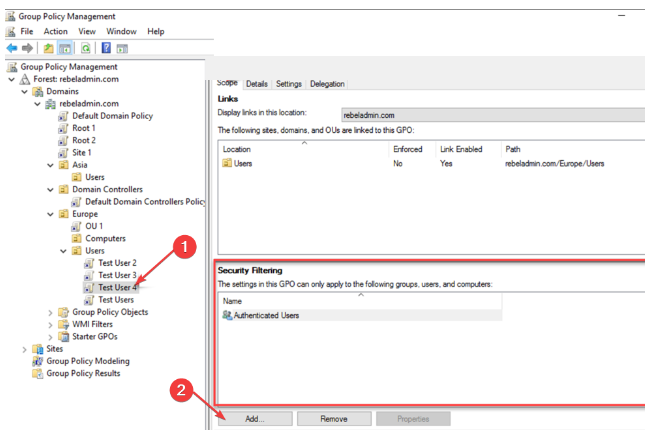Expand the Group Policy Objects folder
The image size is (655, 438).
(x=51, y=312)
